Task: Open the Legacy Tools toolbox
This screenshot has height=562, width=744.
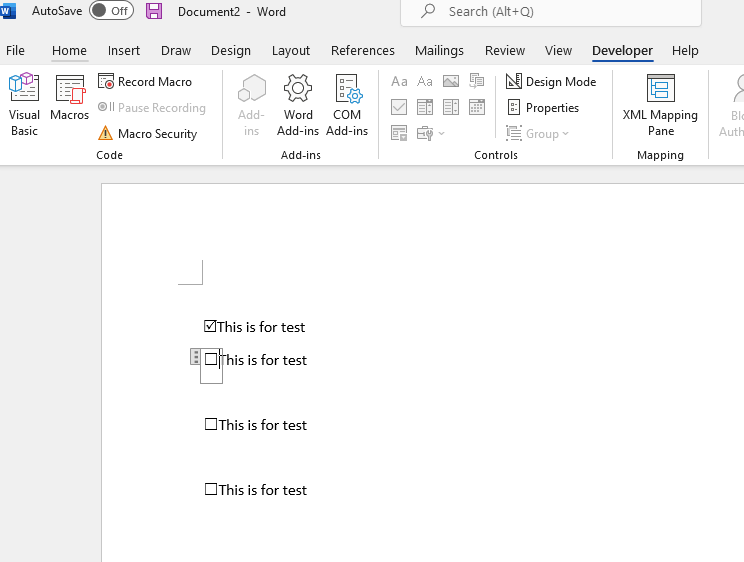Action: (x=425, y=133)
